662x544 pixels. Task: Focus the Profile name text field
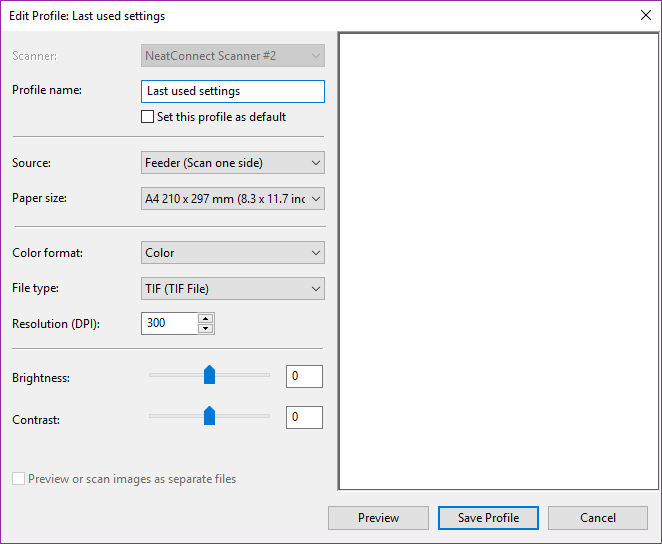tap(233, 91)
